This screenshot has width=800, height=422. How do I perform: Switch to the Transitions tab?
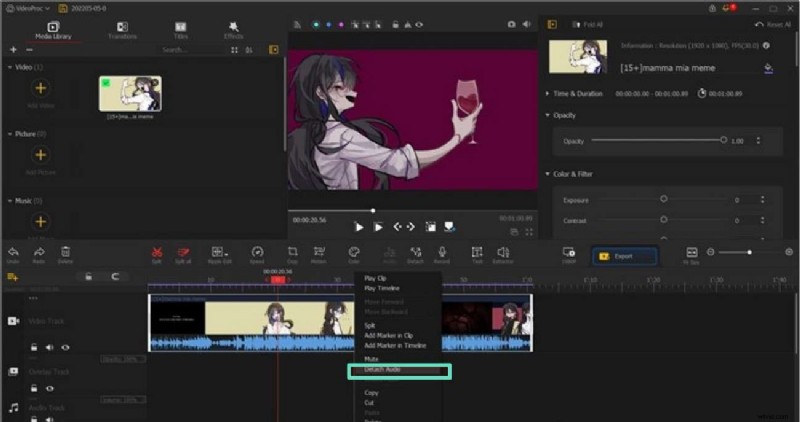pyautogui.click(x=123, y=30)
